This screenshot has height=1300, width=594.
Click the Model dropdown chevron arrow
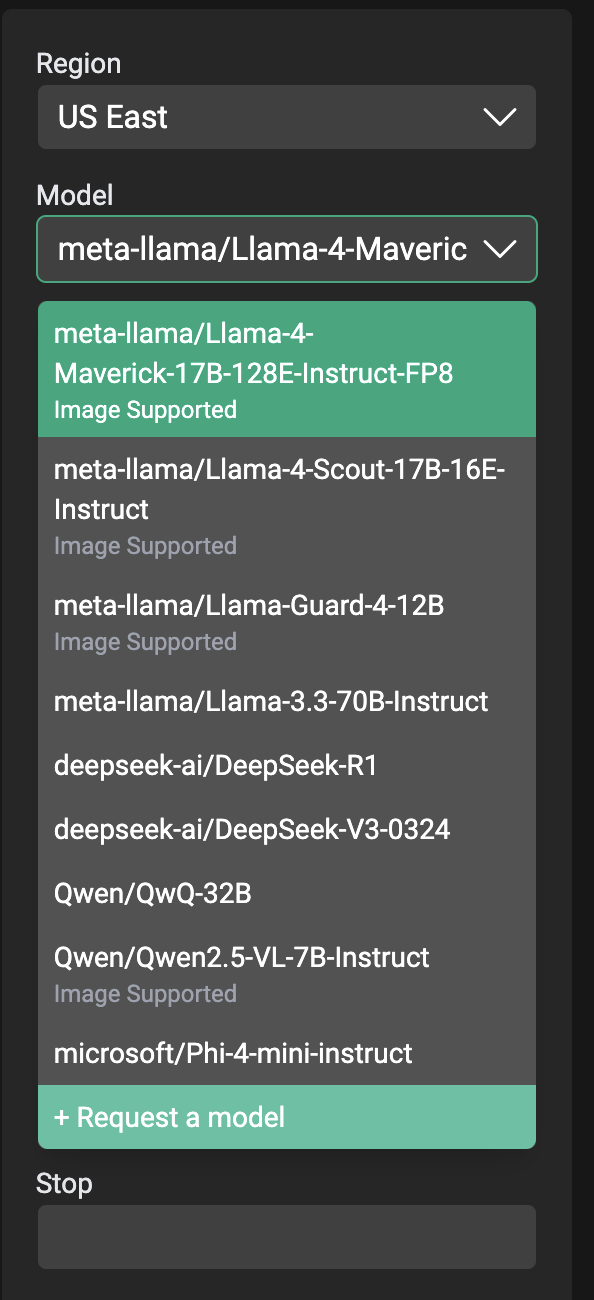pyautogui.click(x=498, y=249)
